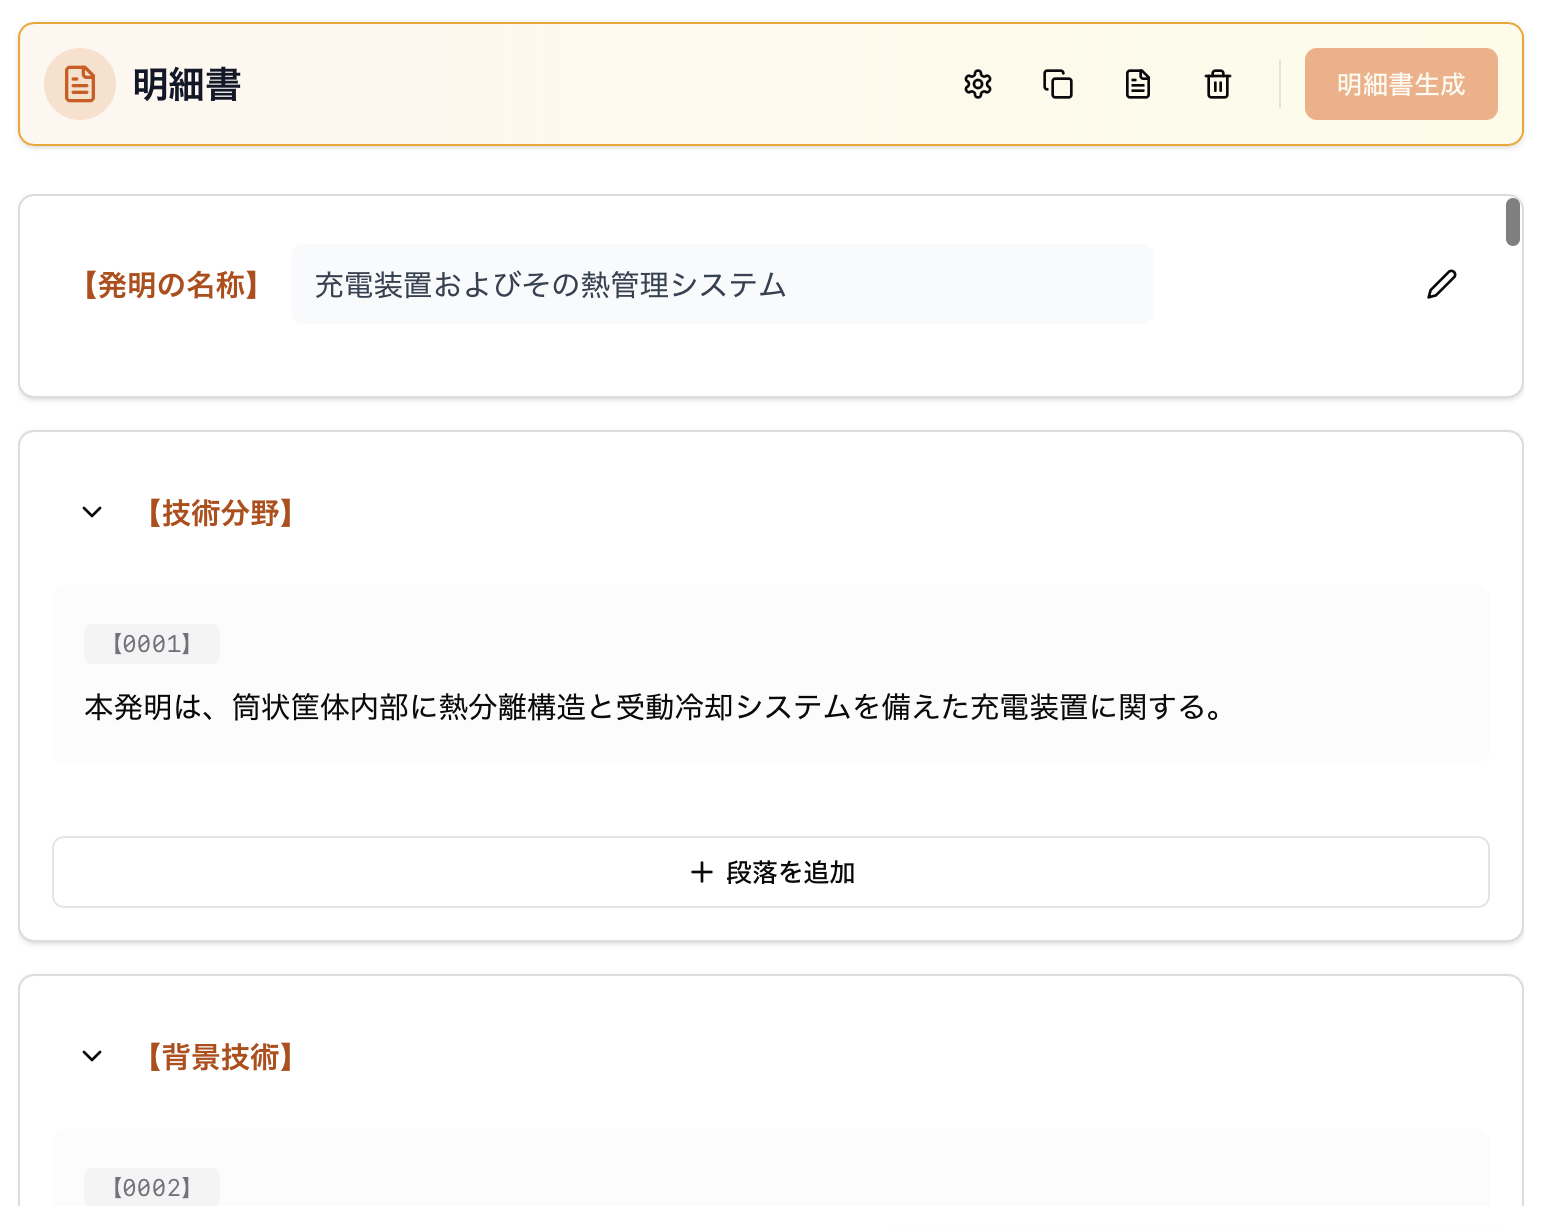Click the 【0001】 paragraph number badge

151,644
